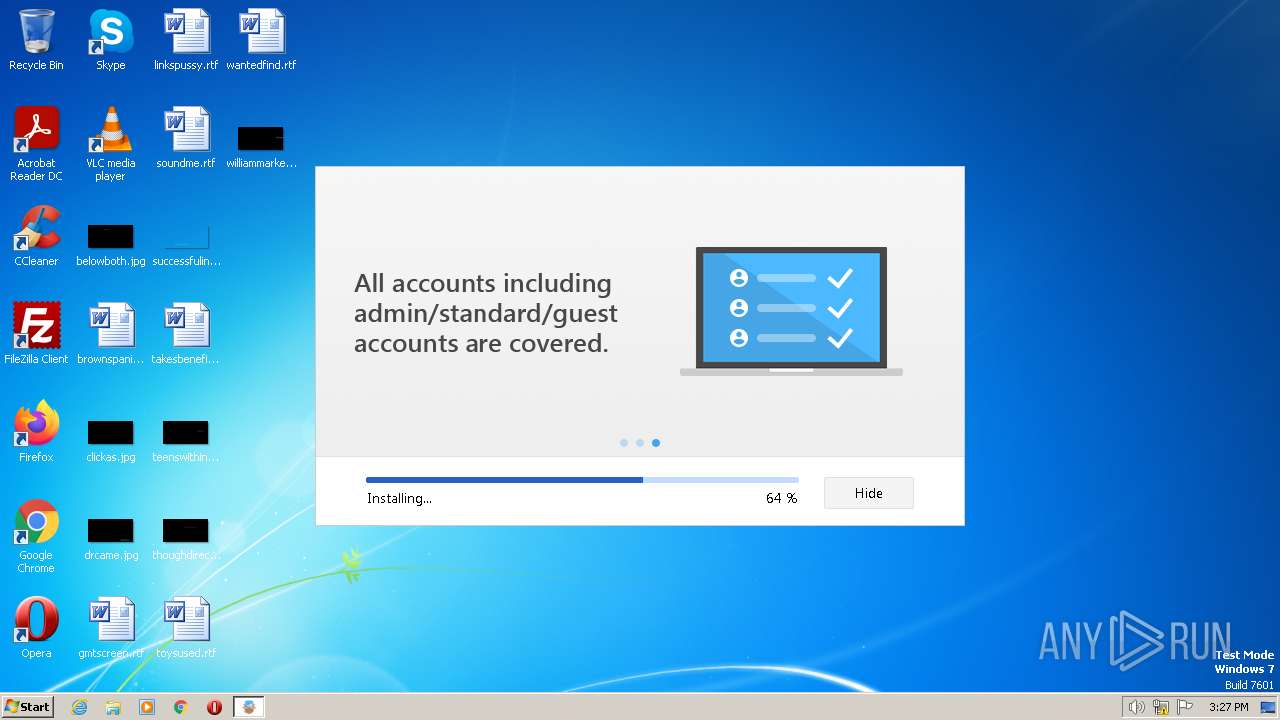Open the network tray icon
This screenshot has height=720, width=1280.
coord(1161,707)
